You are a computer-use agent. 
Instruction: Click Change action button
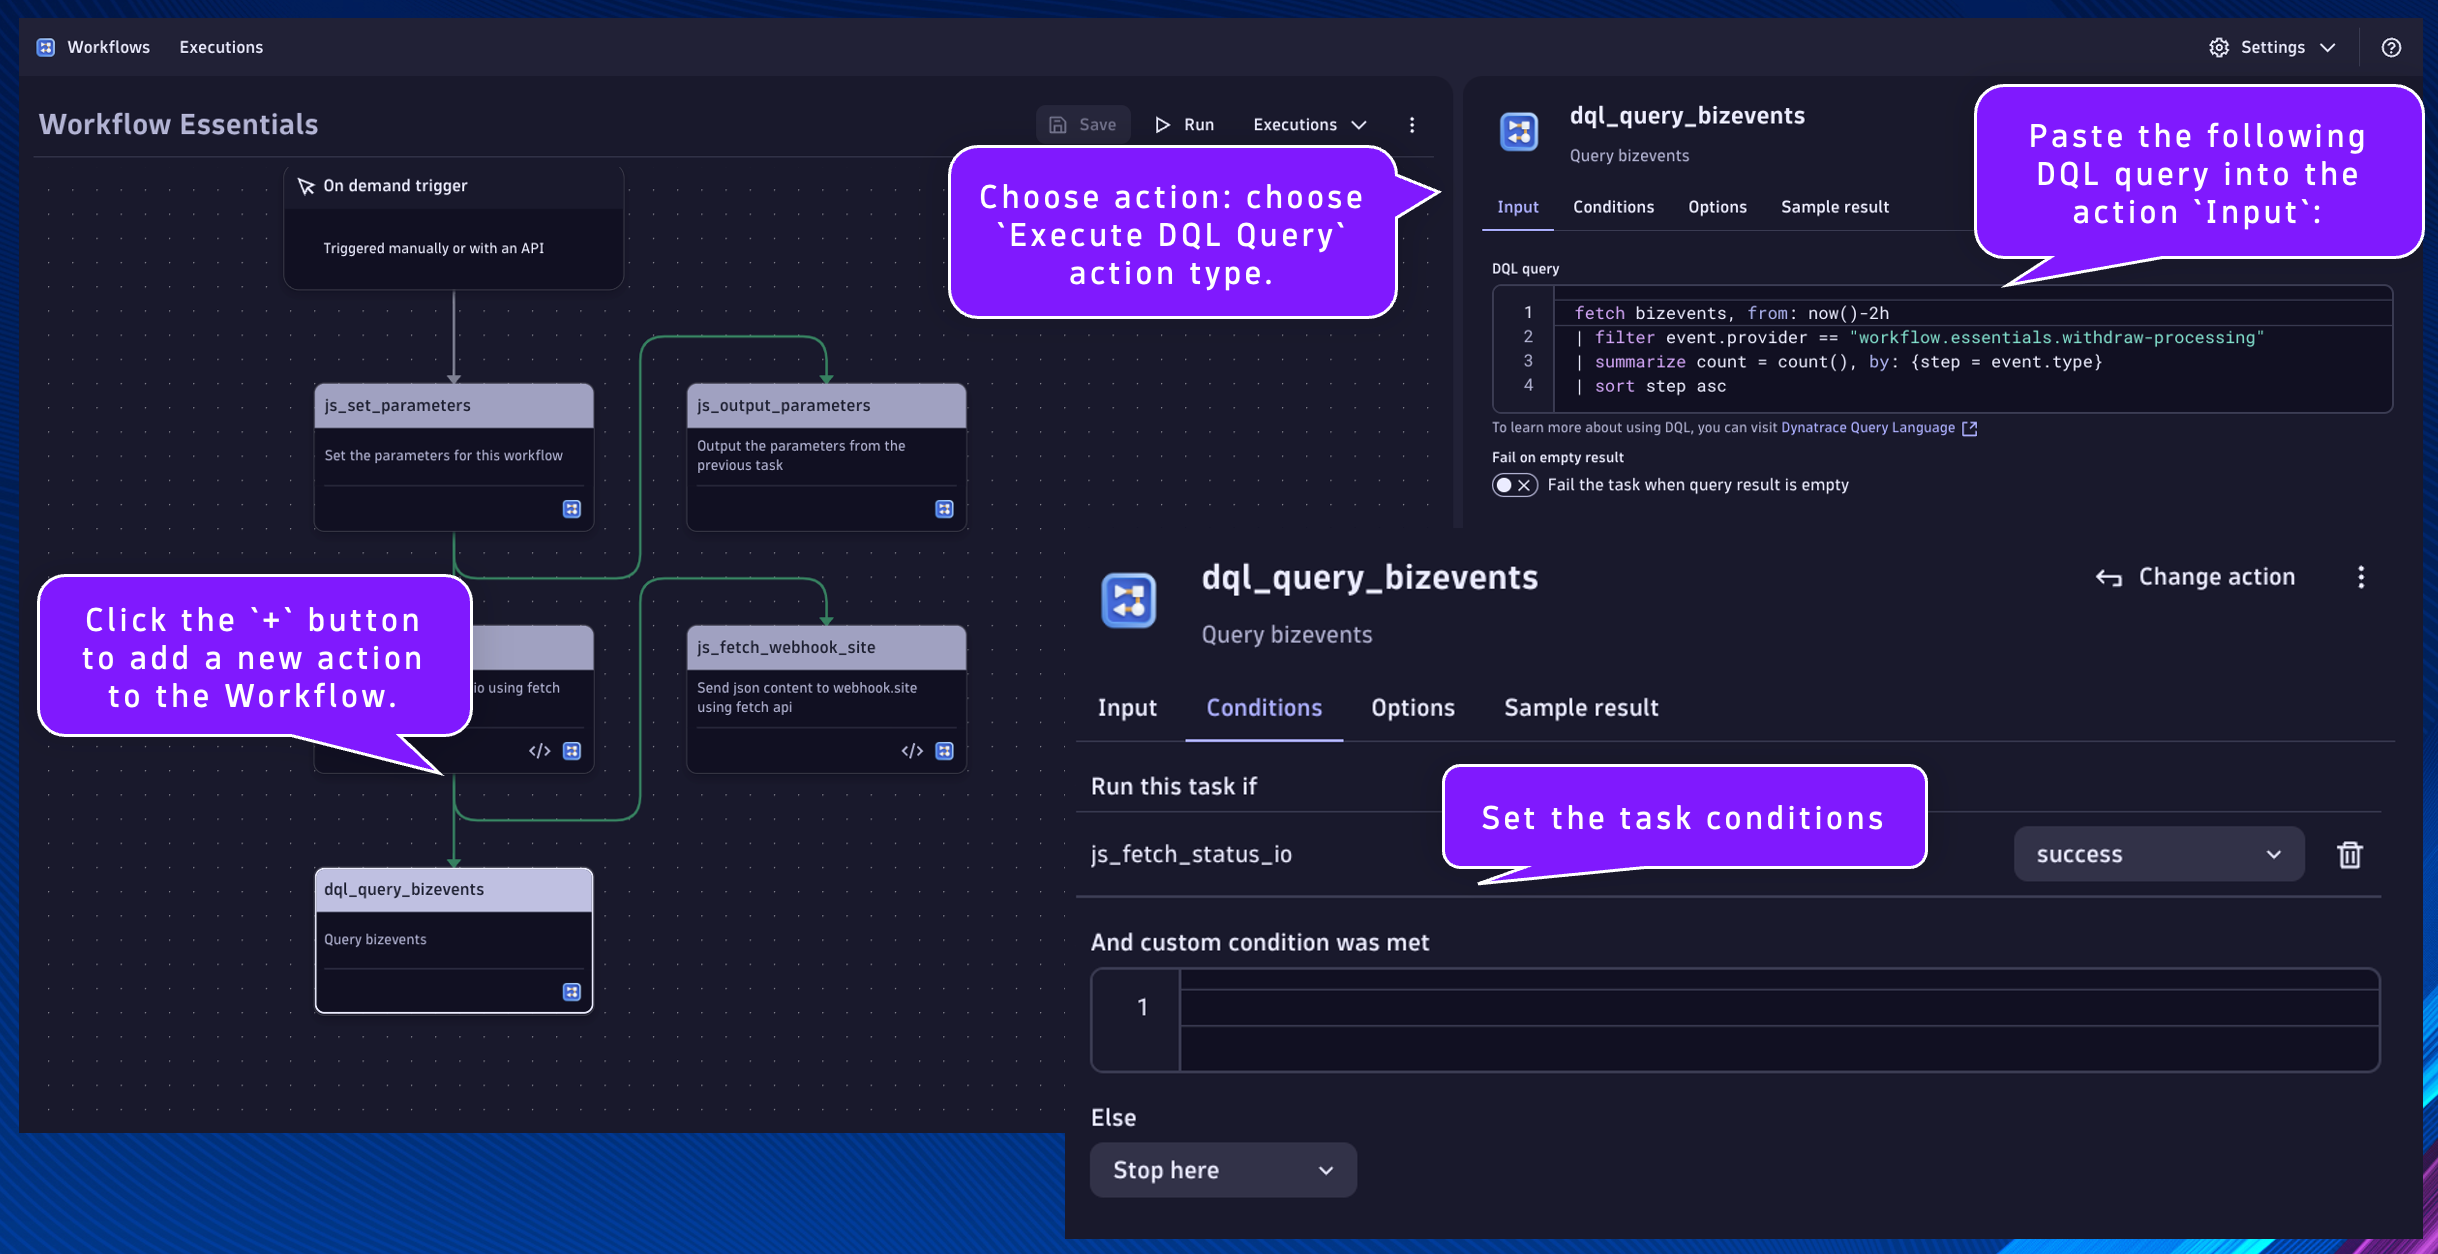pos(2195,577)
